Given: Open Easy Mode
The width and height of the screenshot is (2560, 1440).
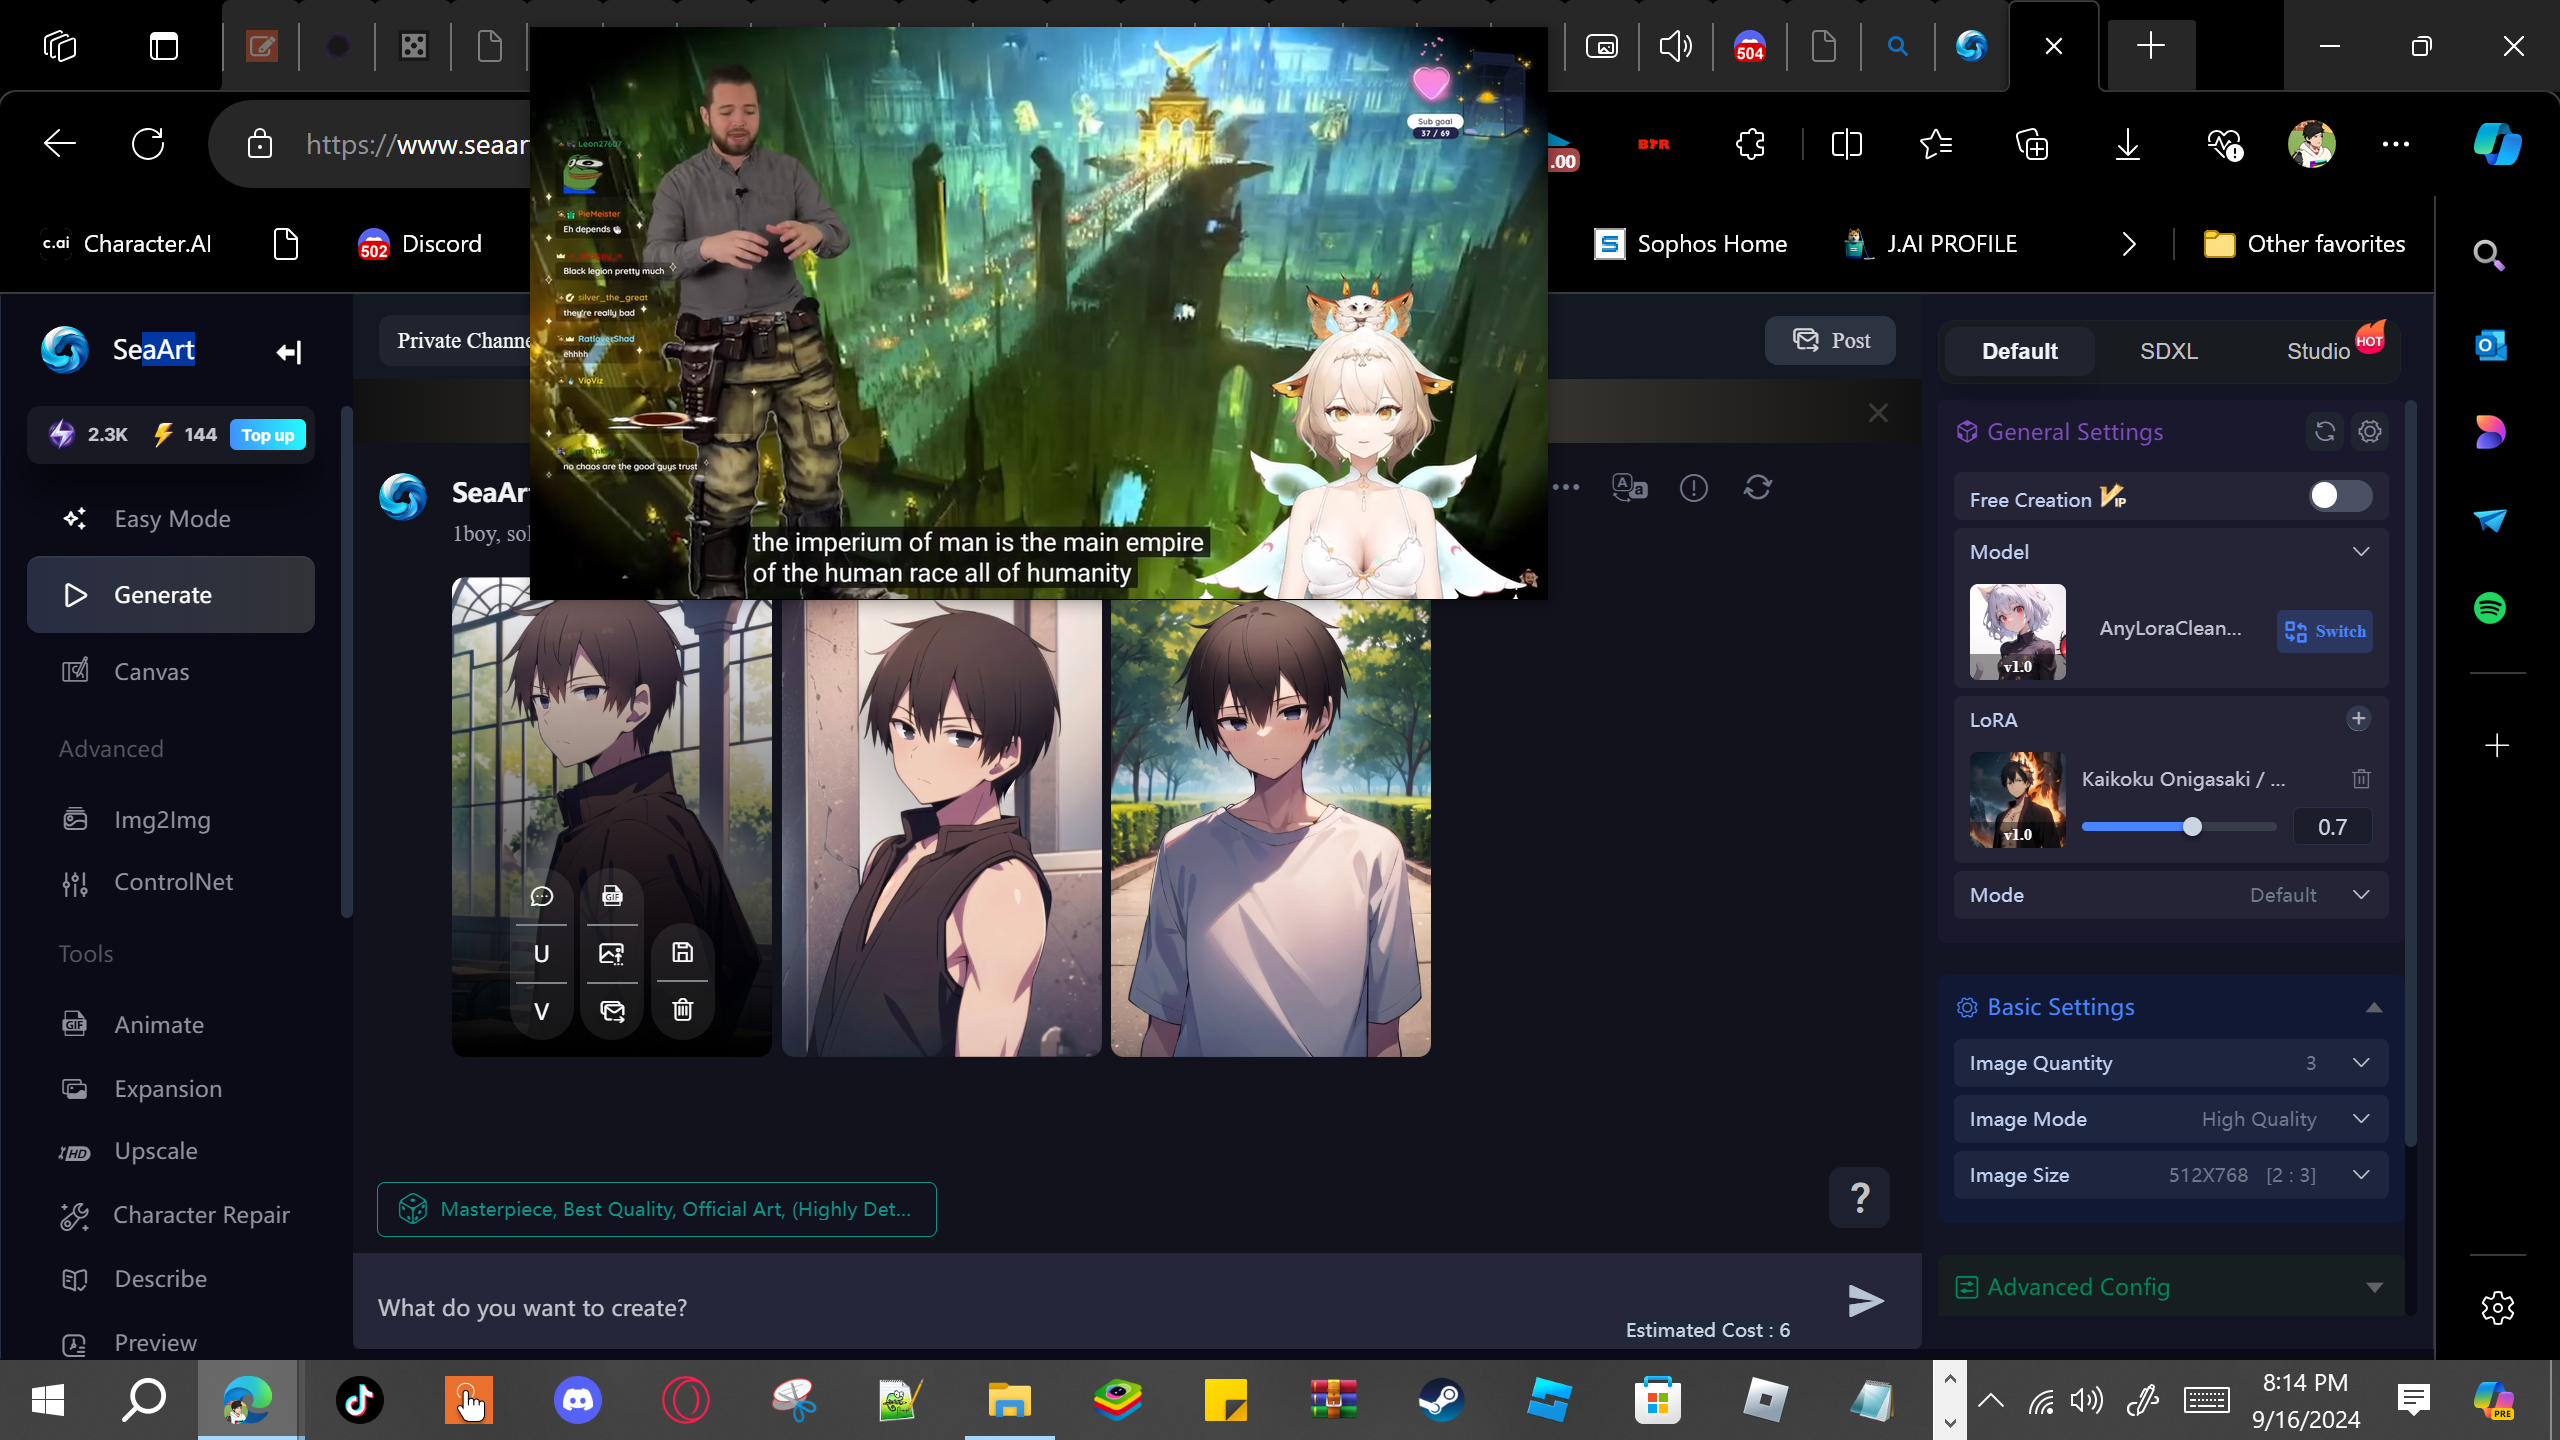Looking at the screenshot, I should pos(171,519).
